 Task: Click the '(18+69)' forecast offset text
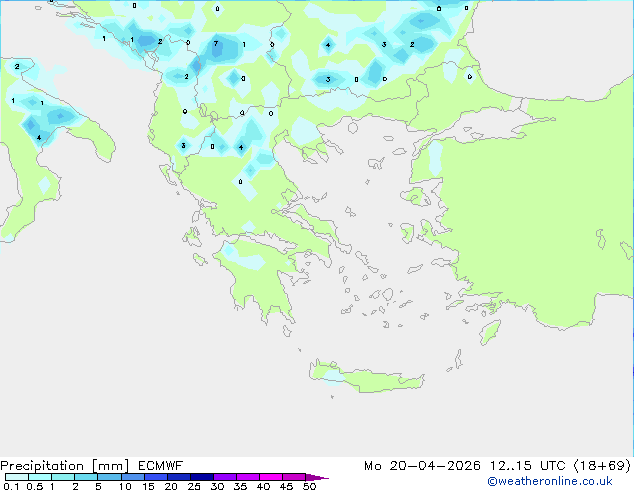(602, 466)
